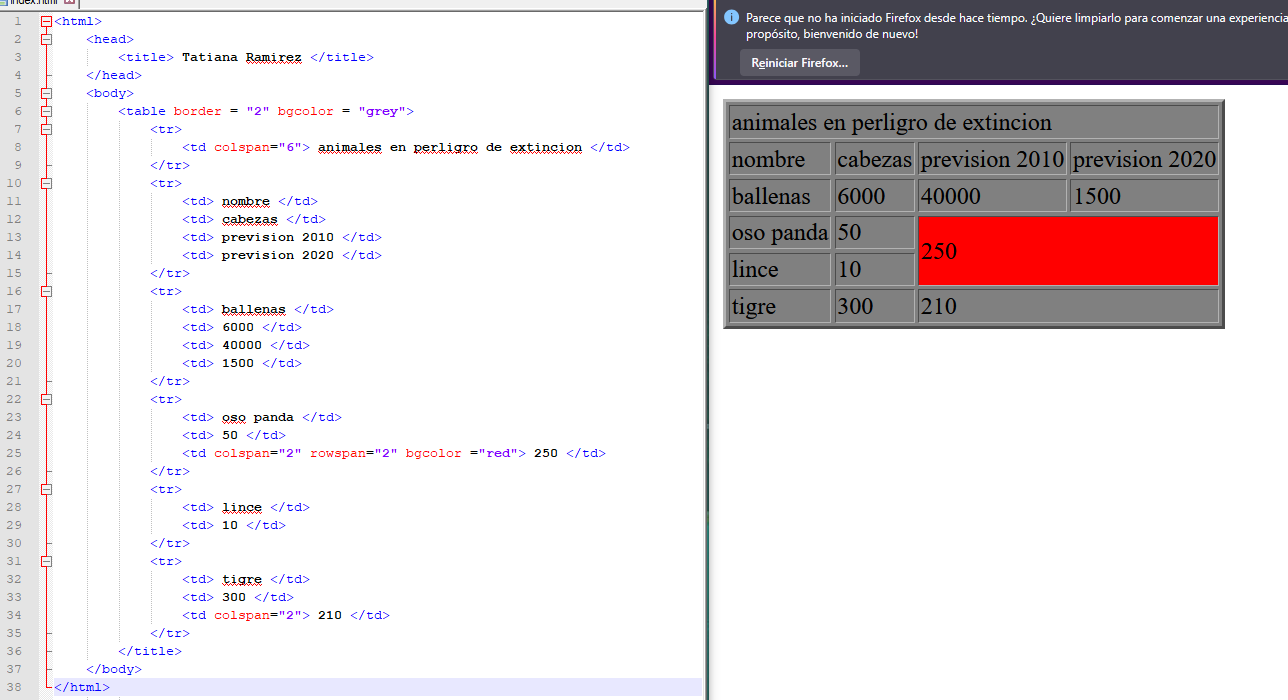Place cursor on 'Tatiana Ramirez' title text
Viewport: 1288px width, 700px height.
[x=241, y=57]
